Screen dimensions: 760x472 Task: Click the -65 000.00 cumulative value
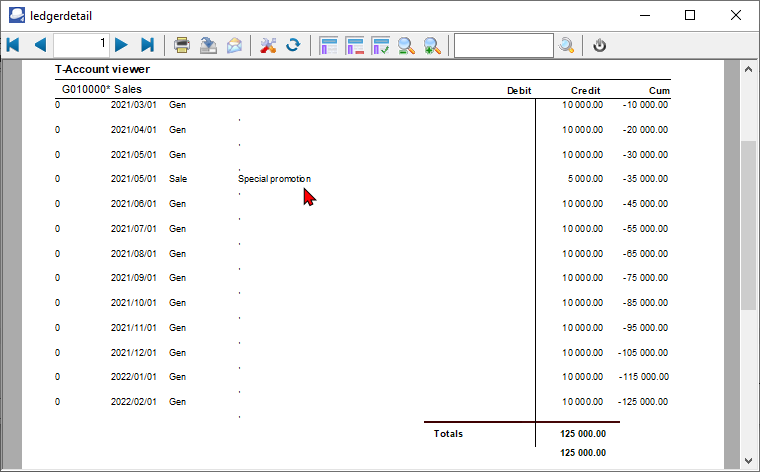(x=646, y=254)
